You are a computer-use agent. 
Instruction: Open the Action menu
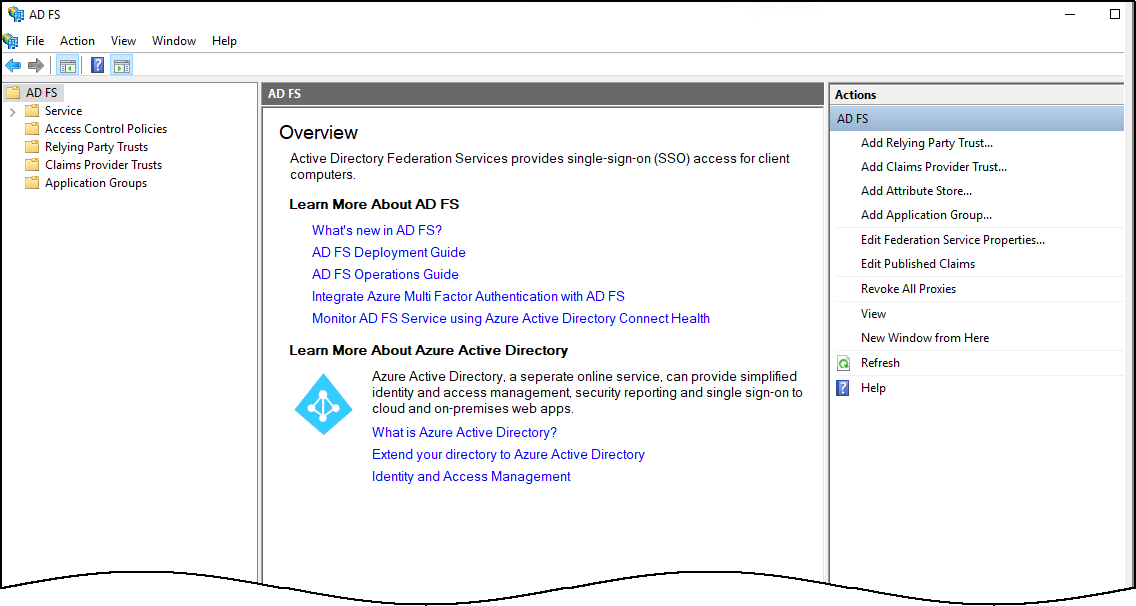point(77,41)
